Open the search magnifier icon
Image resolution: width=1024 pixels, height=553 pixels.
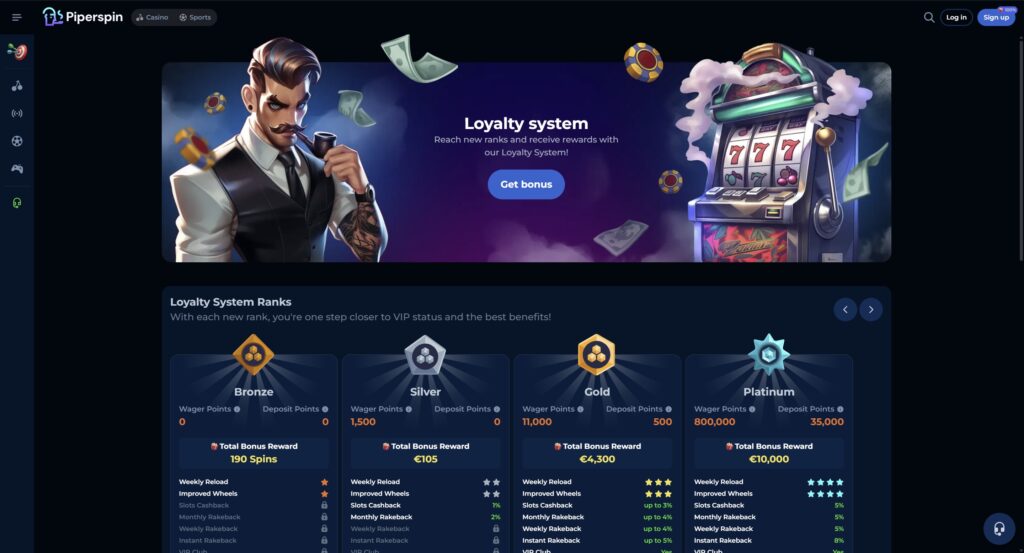tap(929, 18)
